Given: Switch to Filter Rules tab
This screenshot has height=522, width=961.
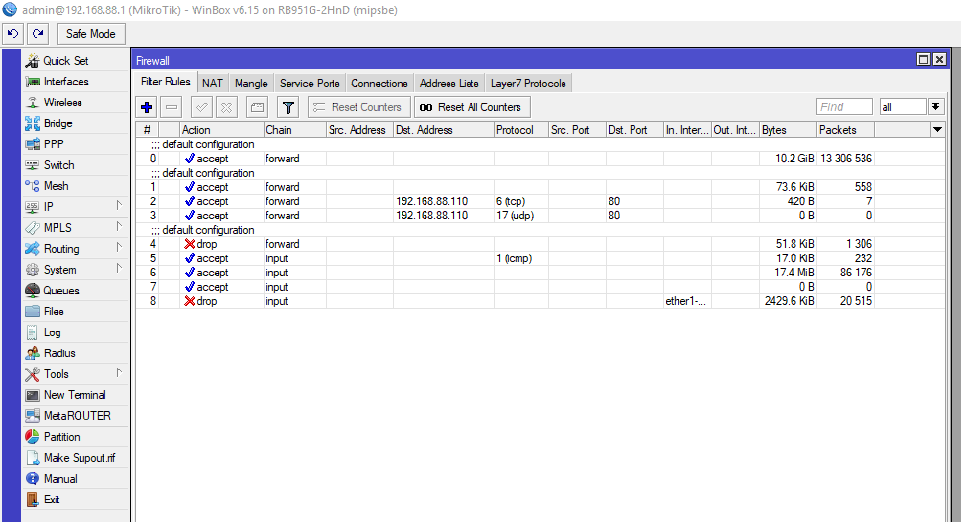Looking at the screenshot, I should (x=165, y=81).
